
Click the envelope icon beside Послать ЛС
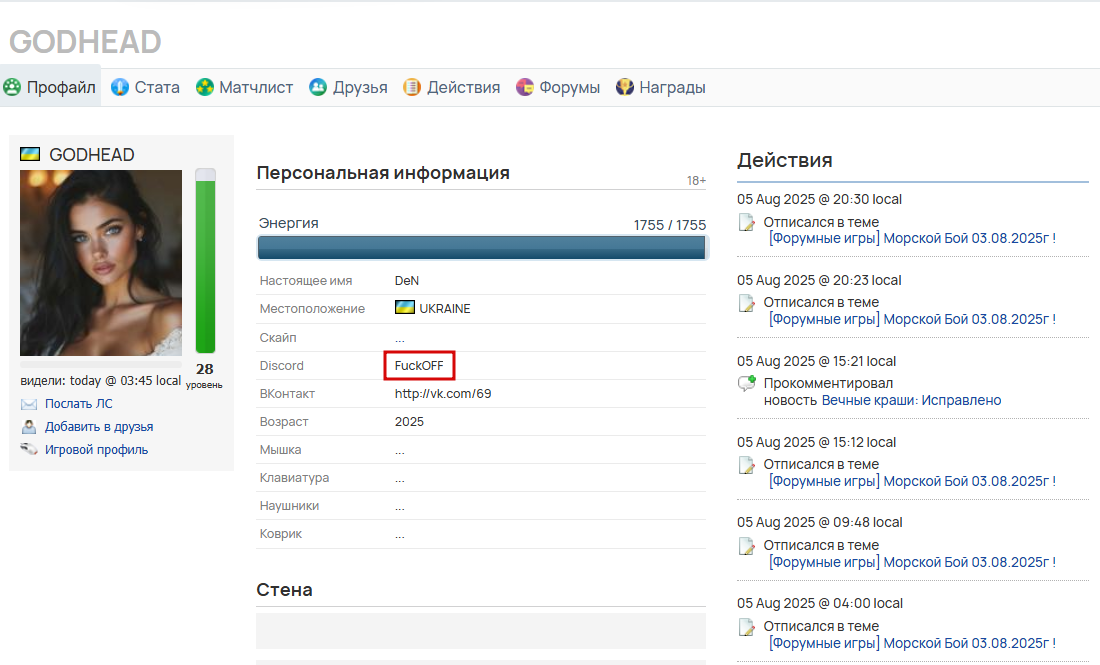tap(29, 404)
